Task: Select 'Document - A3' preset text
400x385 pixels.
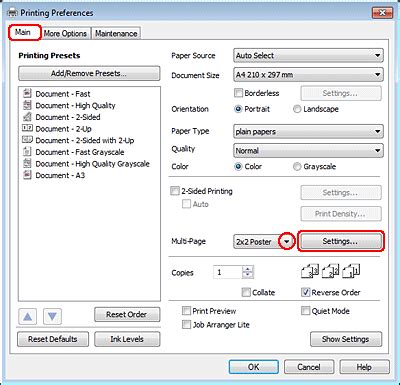Action: [60, 175]
